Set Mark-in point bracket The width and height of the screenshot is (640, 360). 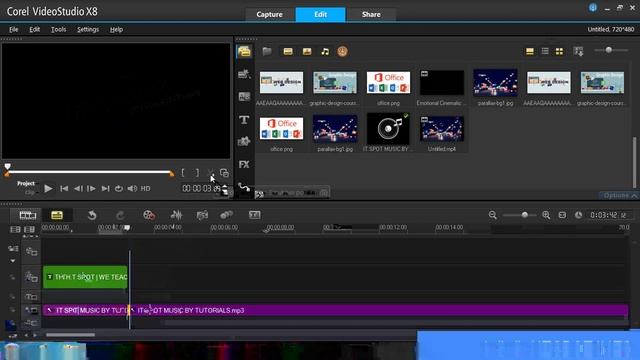point(183,173)
